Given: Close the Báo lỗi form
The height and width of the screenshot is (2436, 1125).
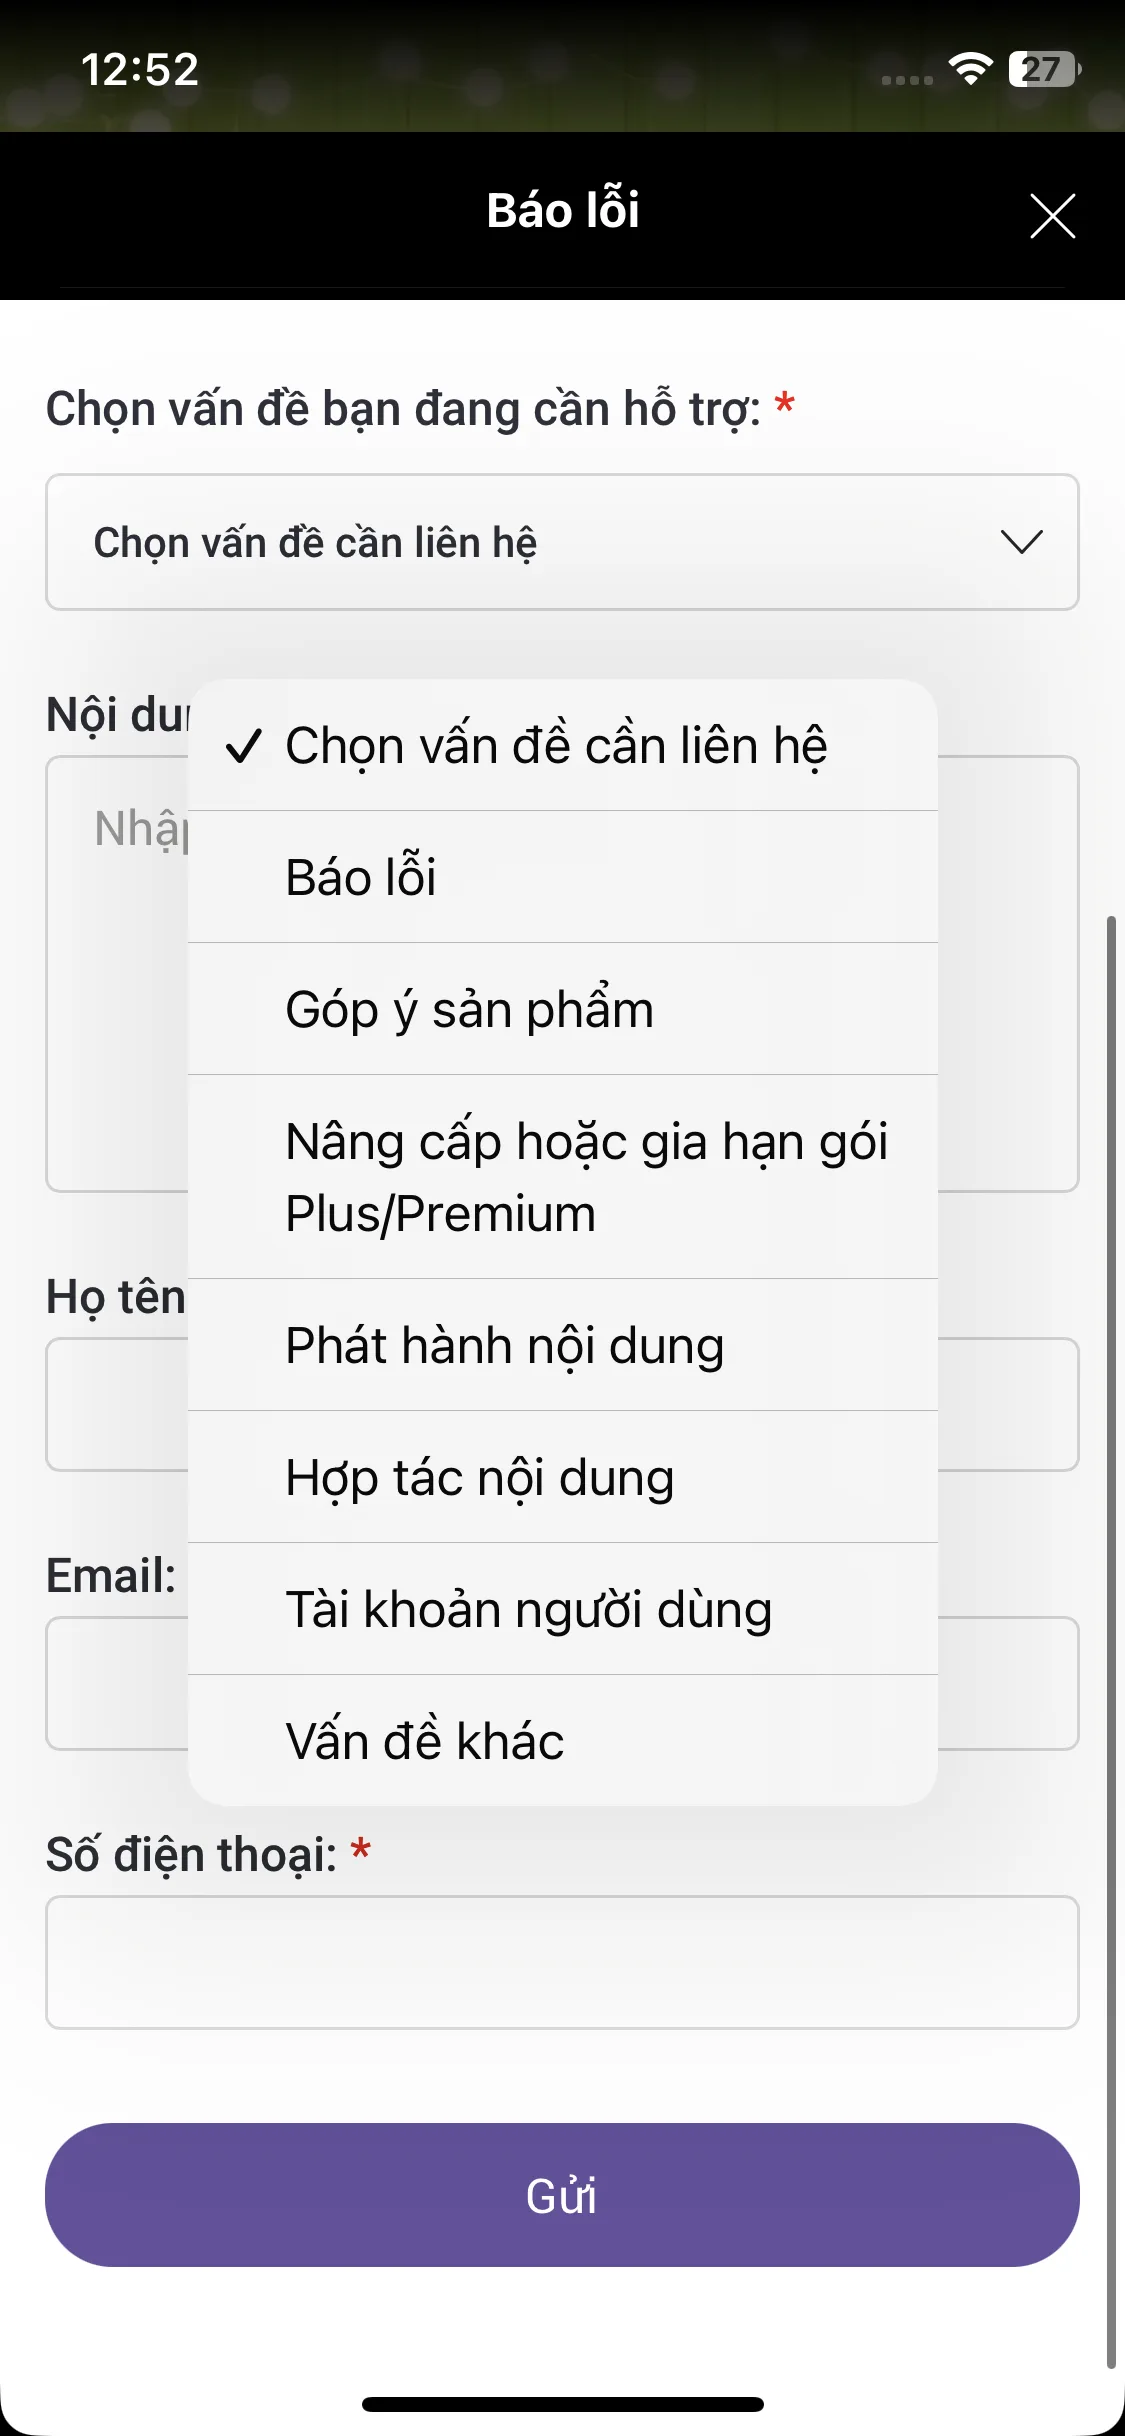Looking at the screenshot, I should 1052,216.
